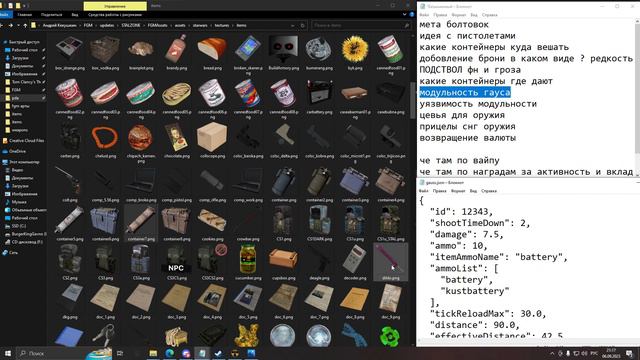Click the Explorer search field

click(360, 25)
